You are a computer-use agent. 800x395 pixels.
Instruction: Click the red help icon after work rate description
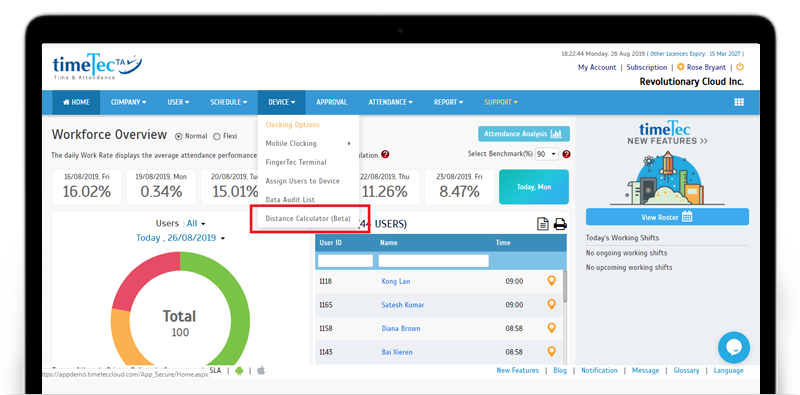(385, 155)
